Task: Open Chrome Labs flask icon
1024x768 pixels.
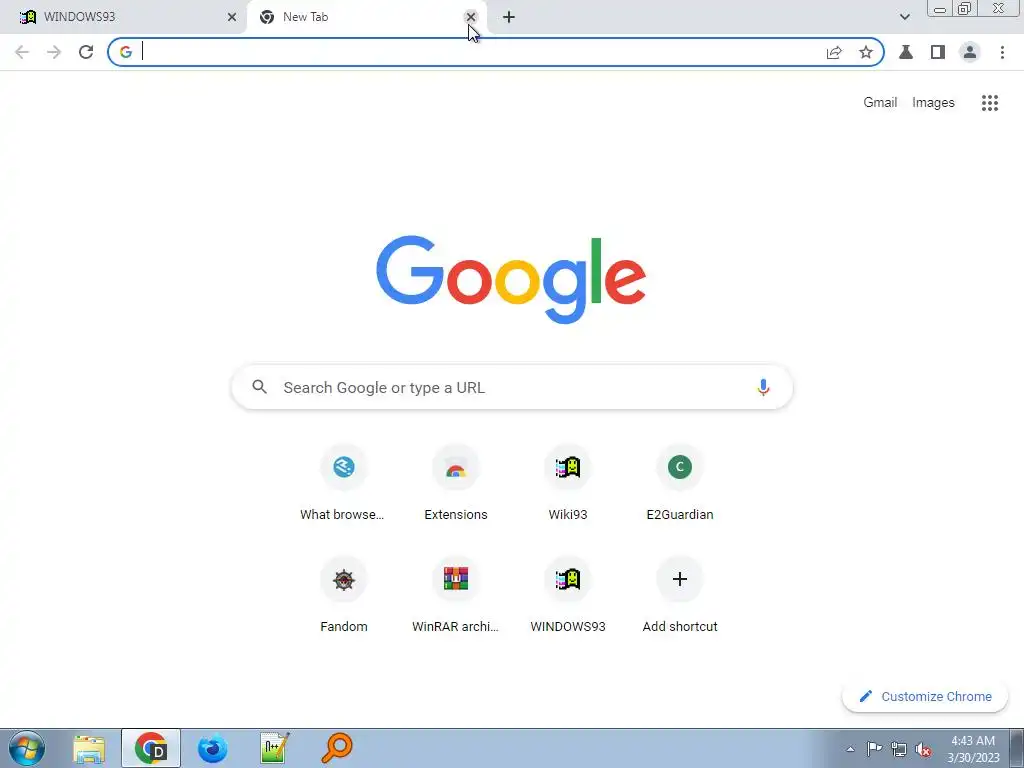Action: click(x=906, y=52)
